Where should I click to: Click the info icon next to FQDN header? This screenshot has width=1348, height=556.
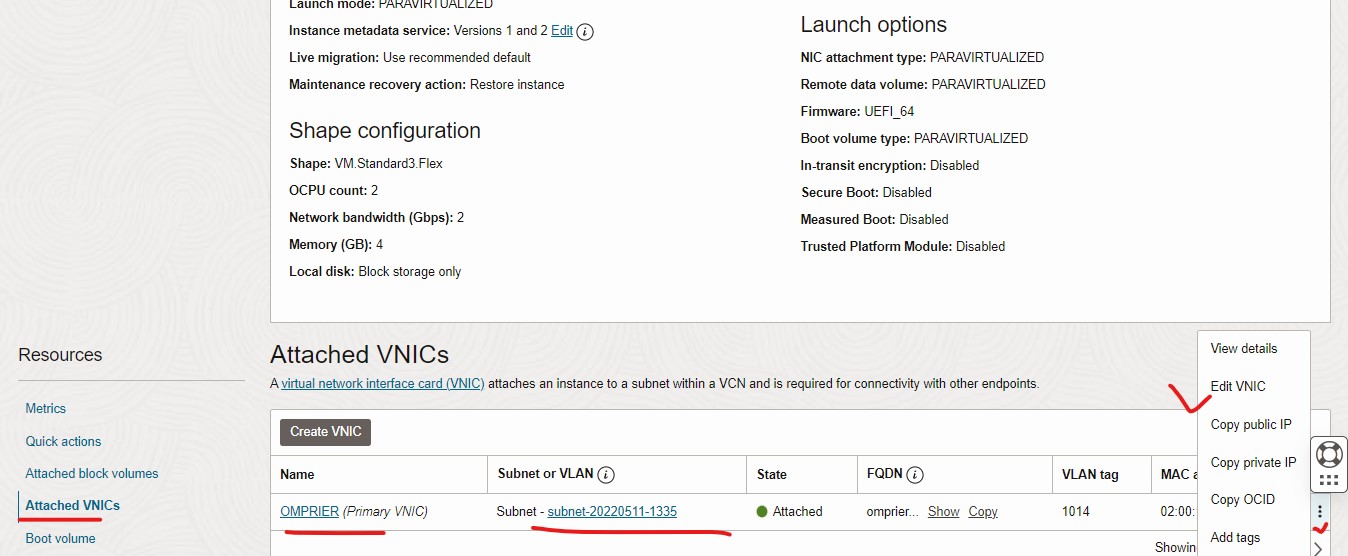(914, 475)
